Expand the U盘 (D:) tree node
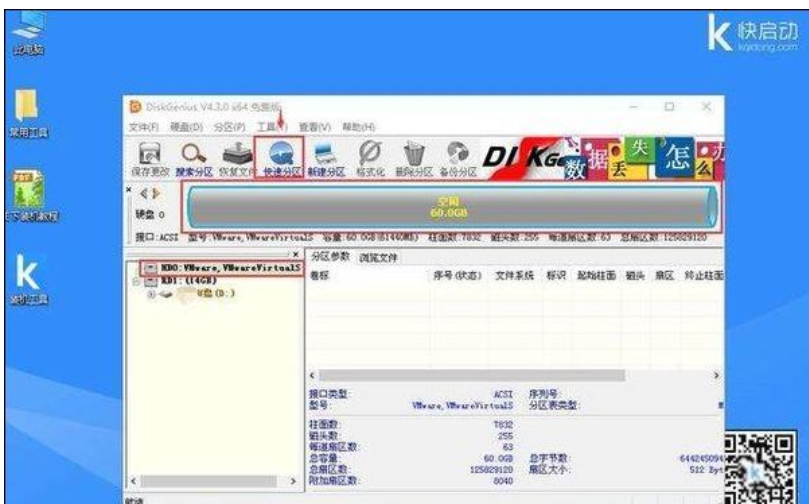809x504 pixels. pyautogui.click(x=151, y=294)
